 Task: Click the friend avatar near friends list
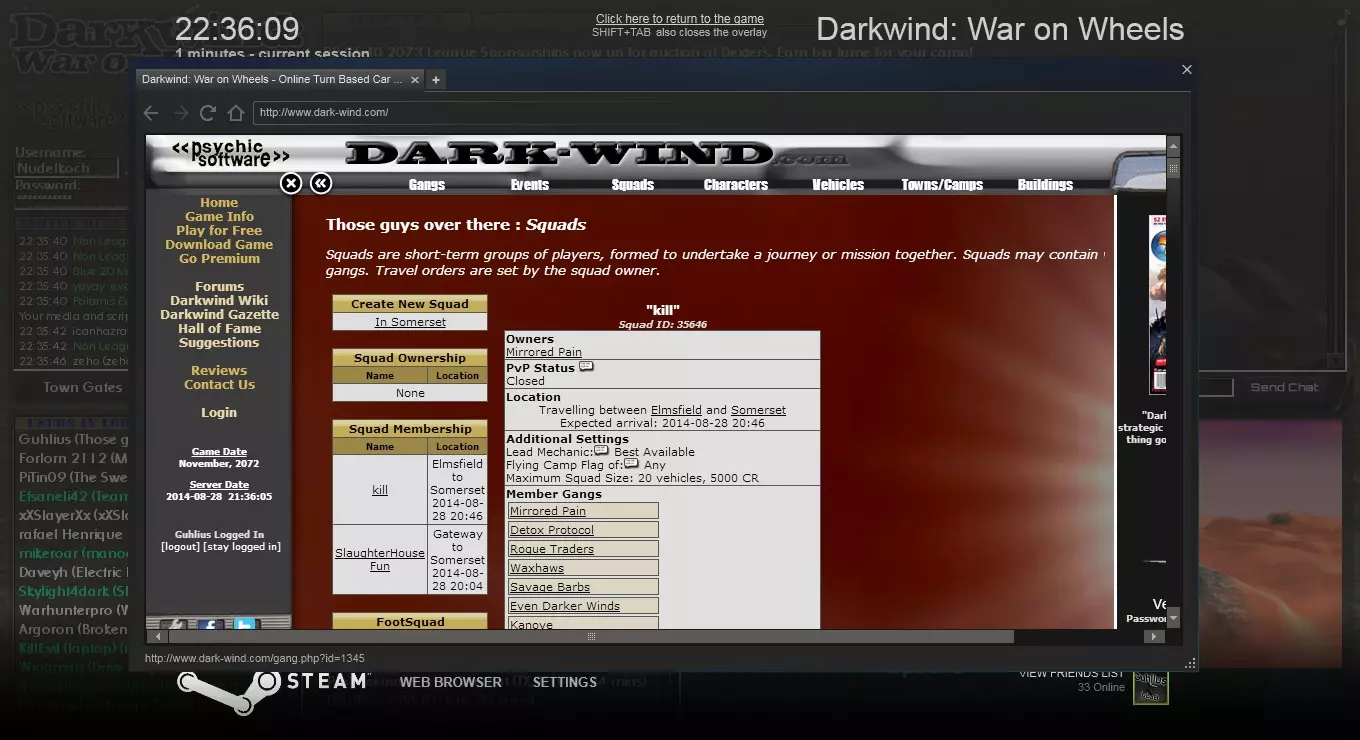[x=1151, y=689]
